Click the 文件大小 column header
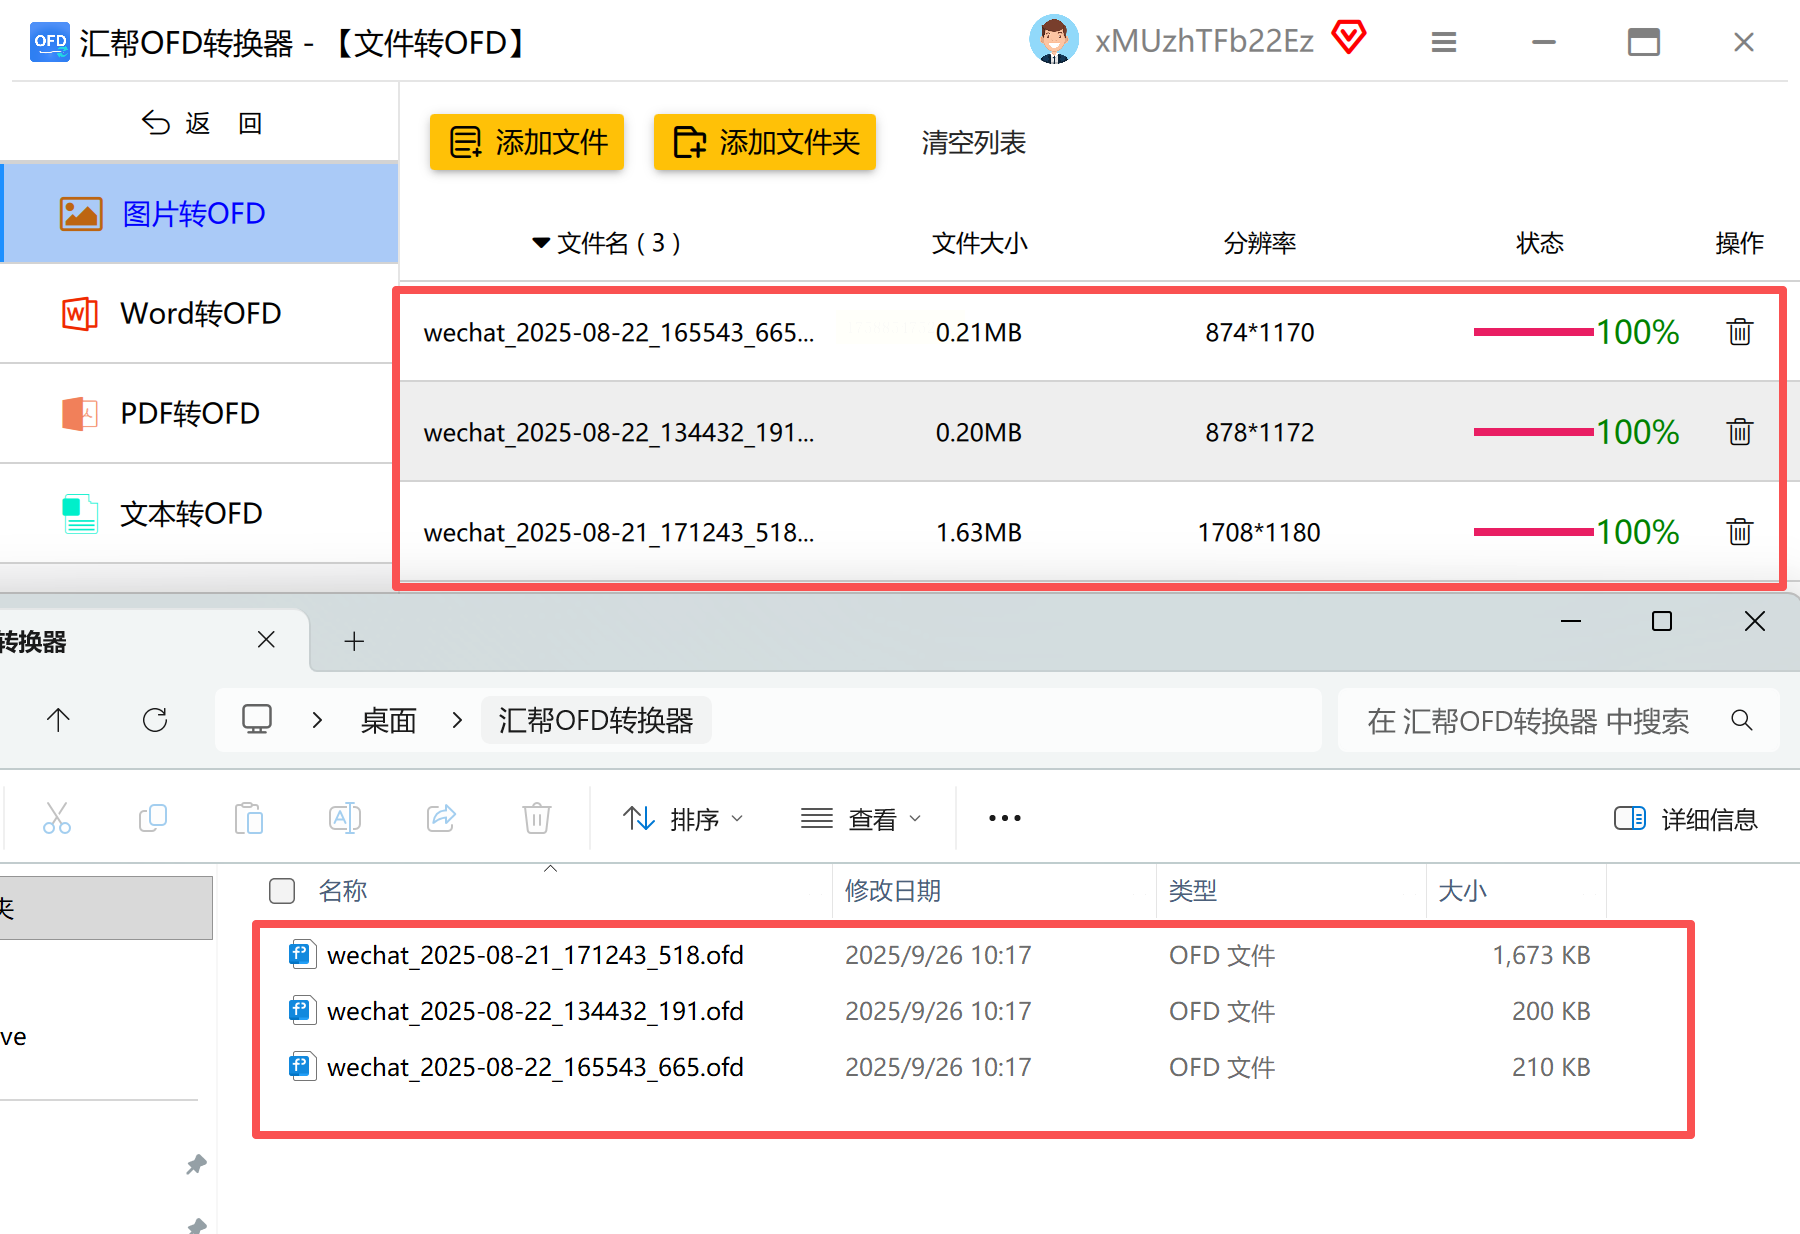Image resolution: width=1800 pixels, height=1234 pixels. [x=980, y=243]
